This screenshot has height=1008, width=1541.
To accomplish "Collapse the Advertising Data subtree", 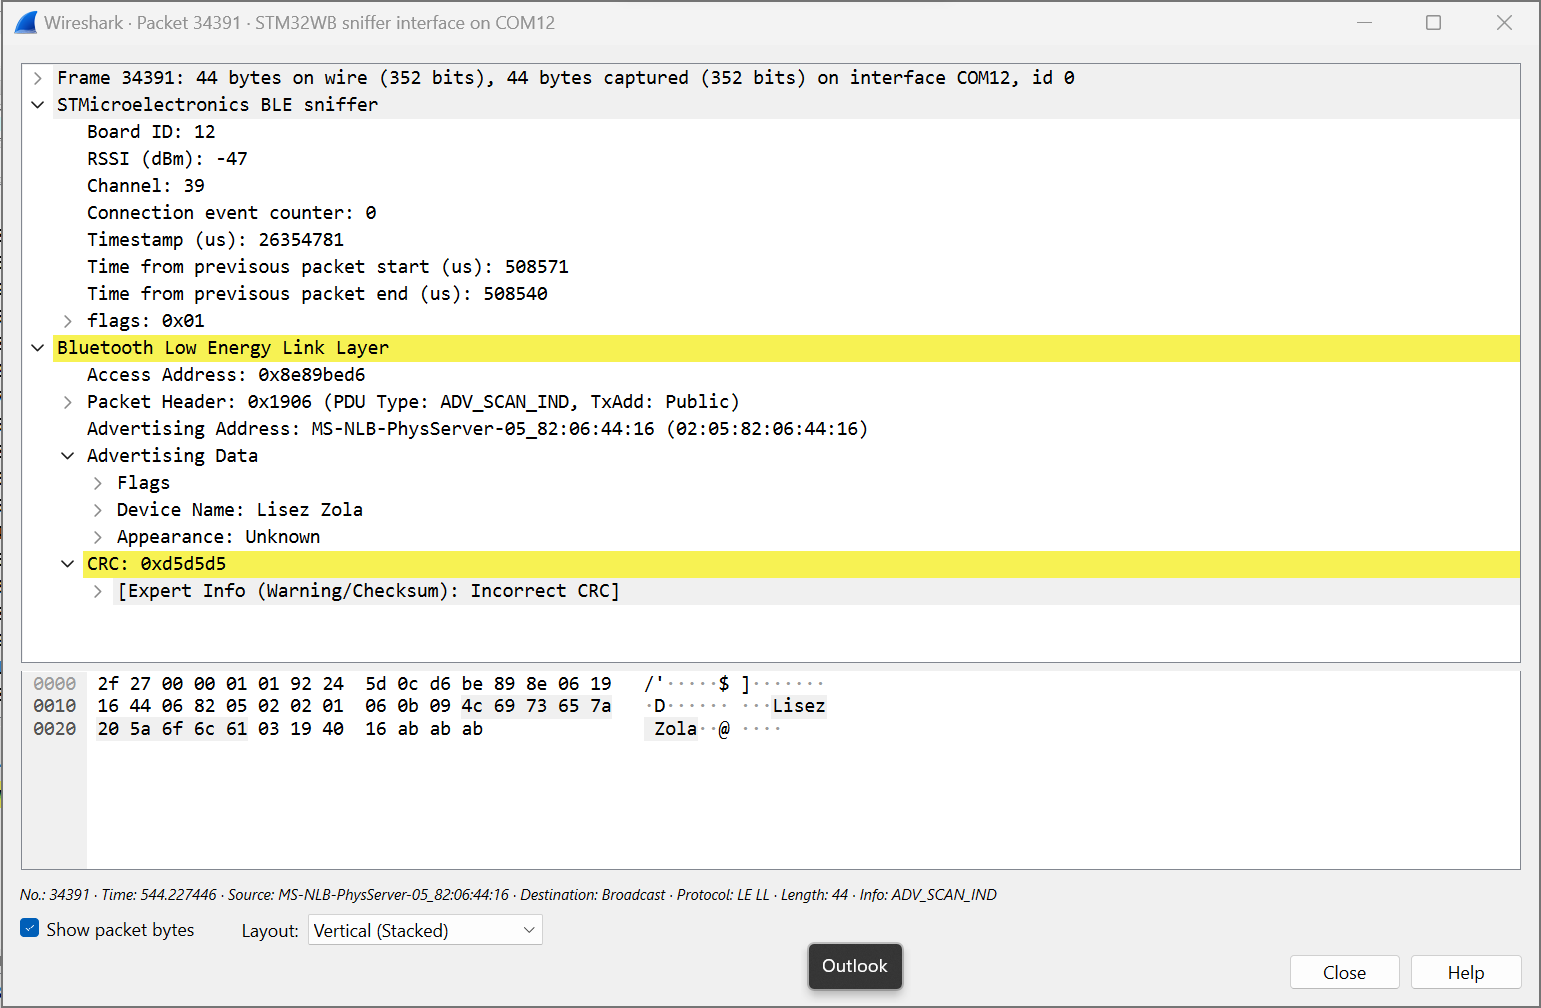I will tap(68, 456).
